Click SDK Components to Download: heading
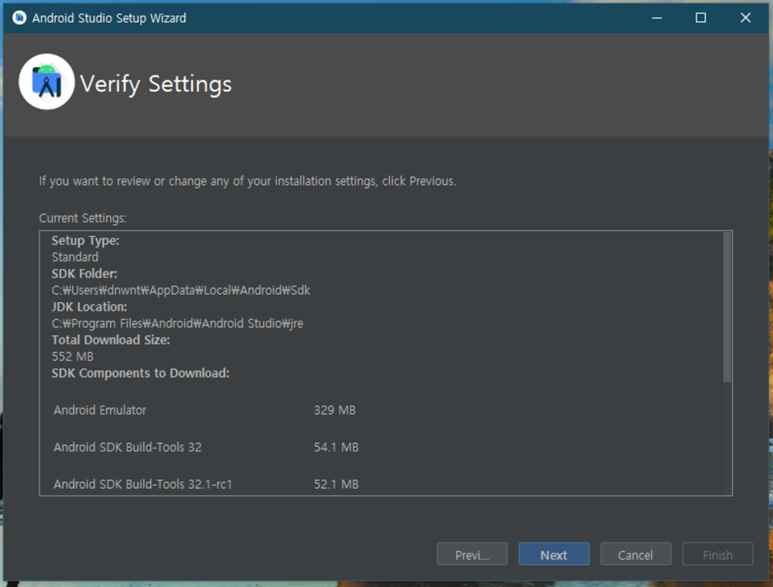The height and width of the screenshot is (587, 773). 141,373
